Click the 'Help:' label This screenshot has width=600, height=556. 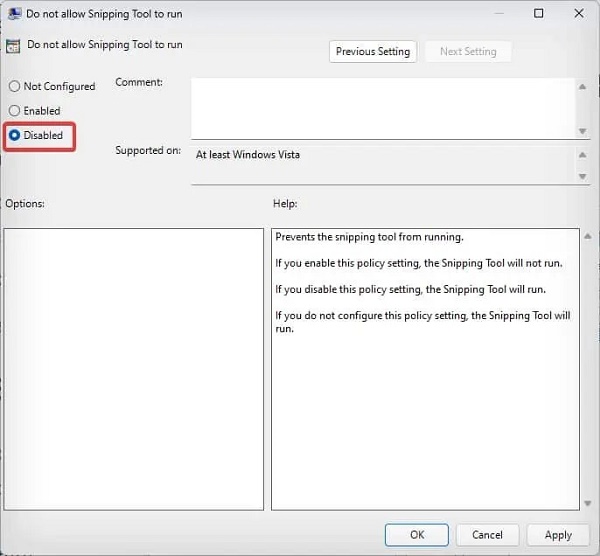285,204
